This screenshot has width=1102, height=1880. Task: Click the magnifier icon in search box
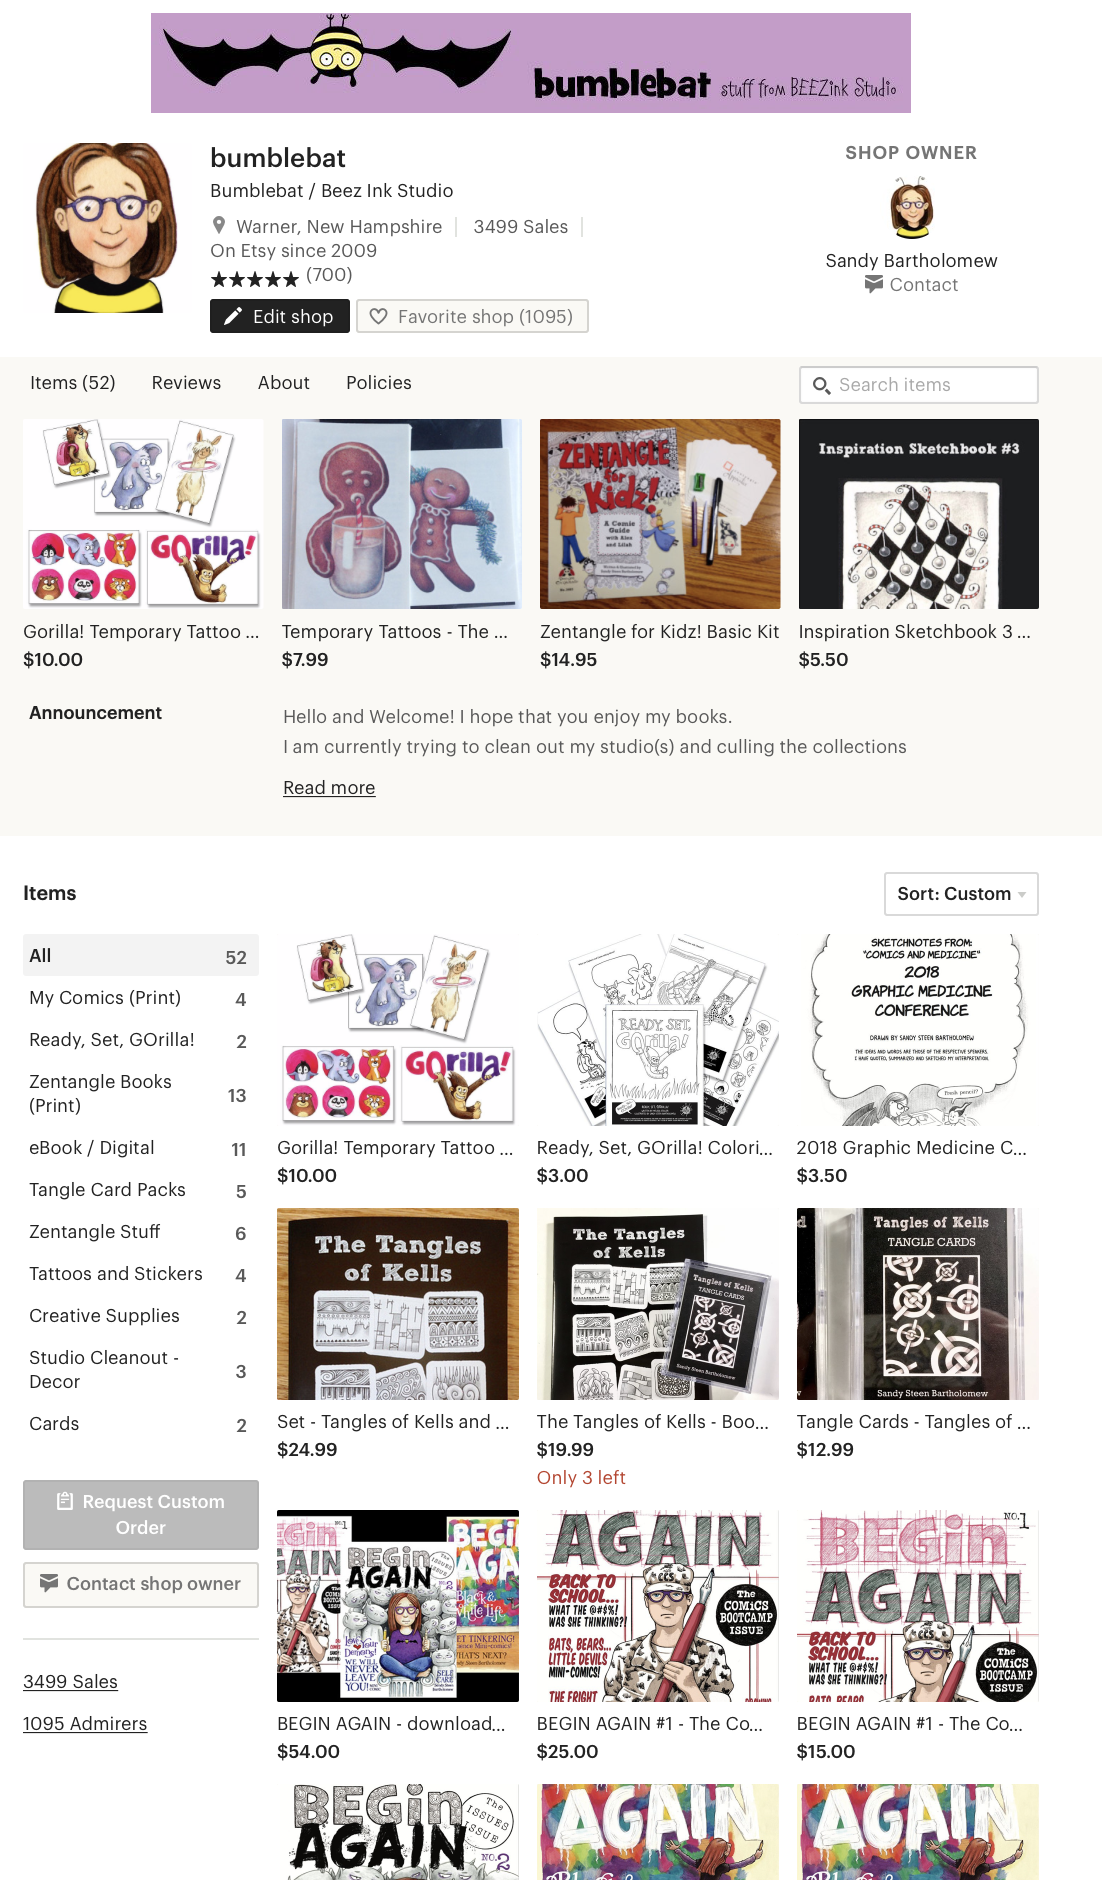click(x=822, y=385)
